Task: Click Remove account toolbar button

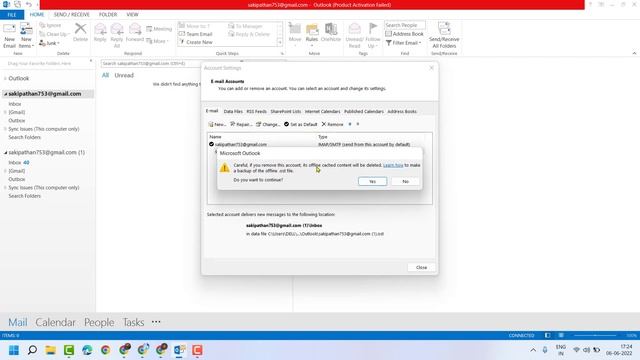Action: (x=332, y=124)
